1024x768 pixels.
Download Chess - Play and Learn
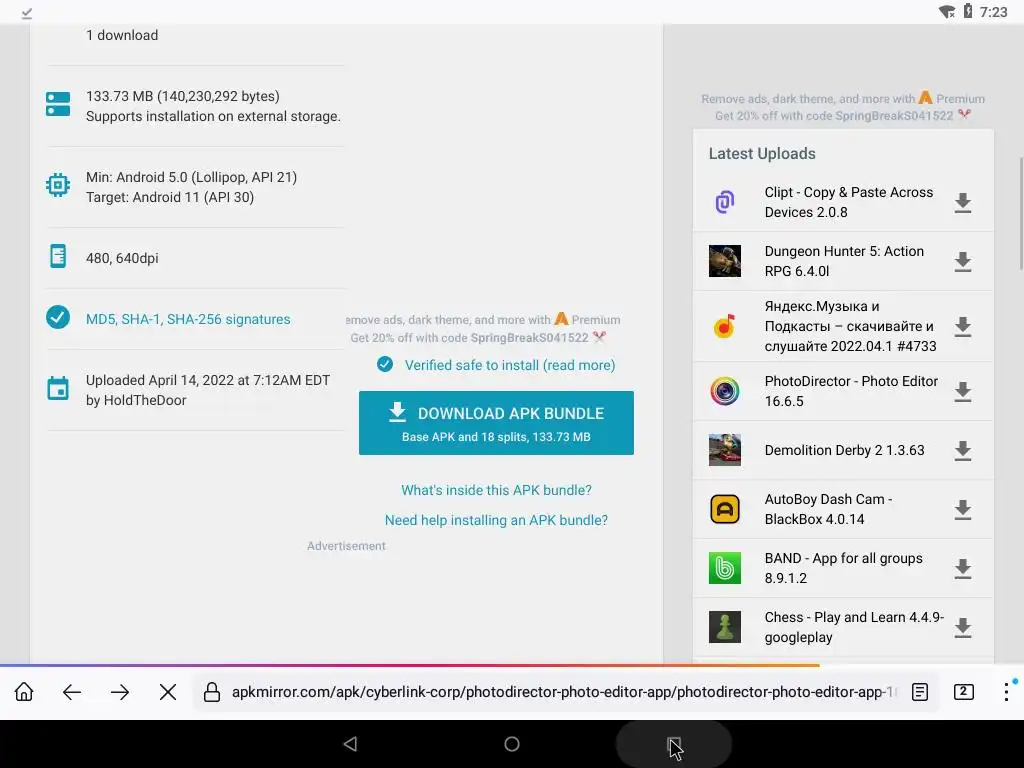963,628
